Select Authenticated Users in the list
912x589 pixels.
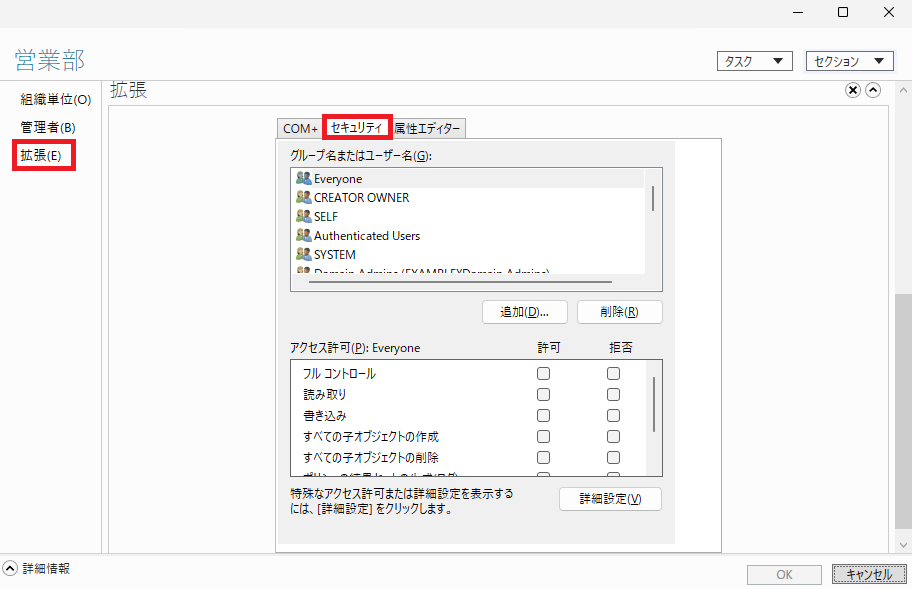coord(468,235)
